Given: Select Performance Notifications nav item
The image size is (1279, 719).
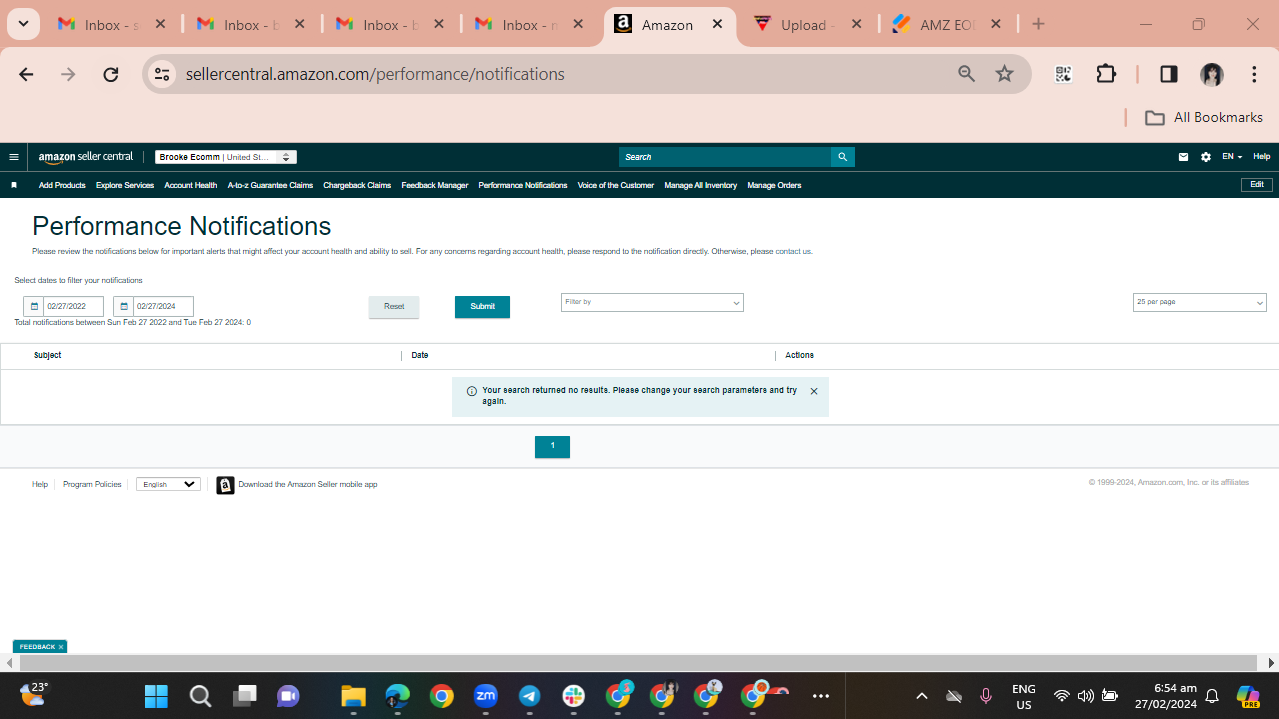Looking at the screenshot, I should (x=523, y=185).
